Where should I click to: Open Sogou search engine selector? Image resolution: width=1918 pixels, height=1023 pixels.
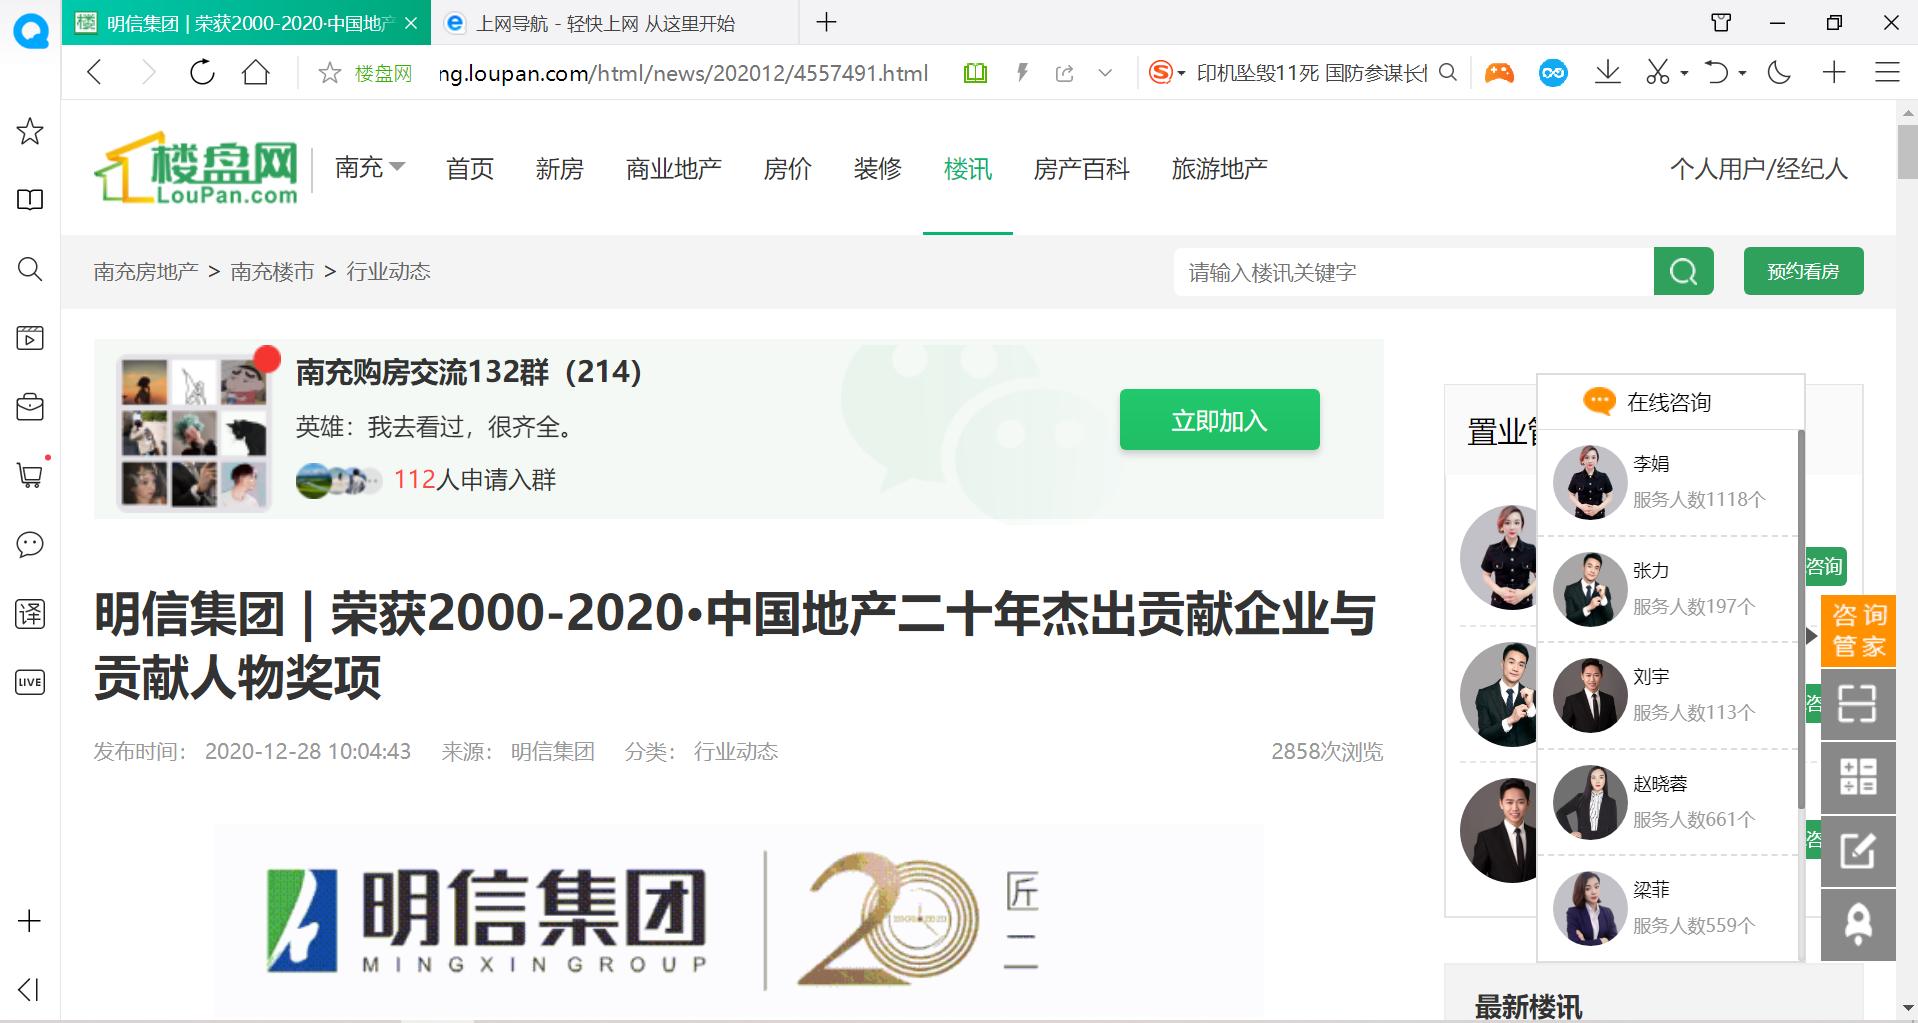1167,73
